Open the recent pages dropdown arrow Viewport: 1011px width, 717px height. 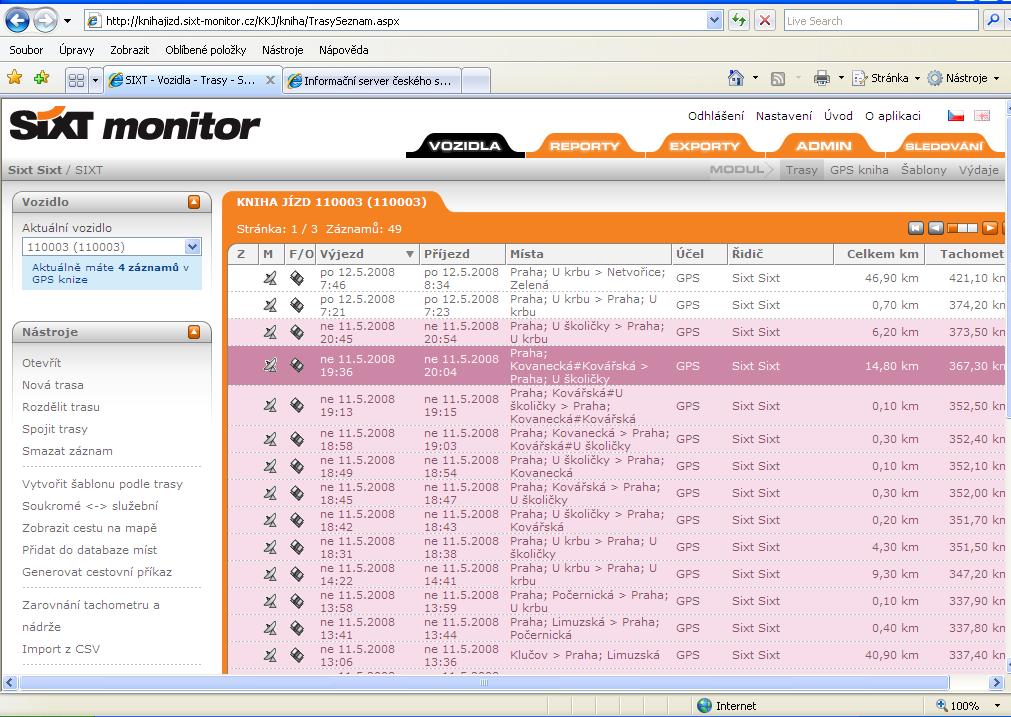tap(67, 21)
